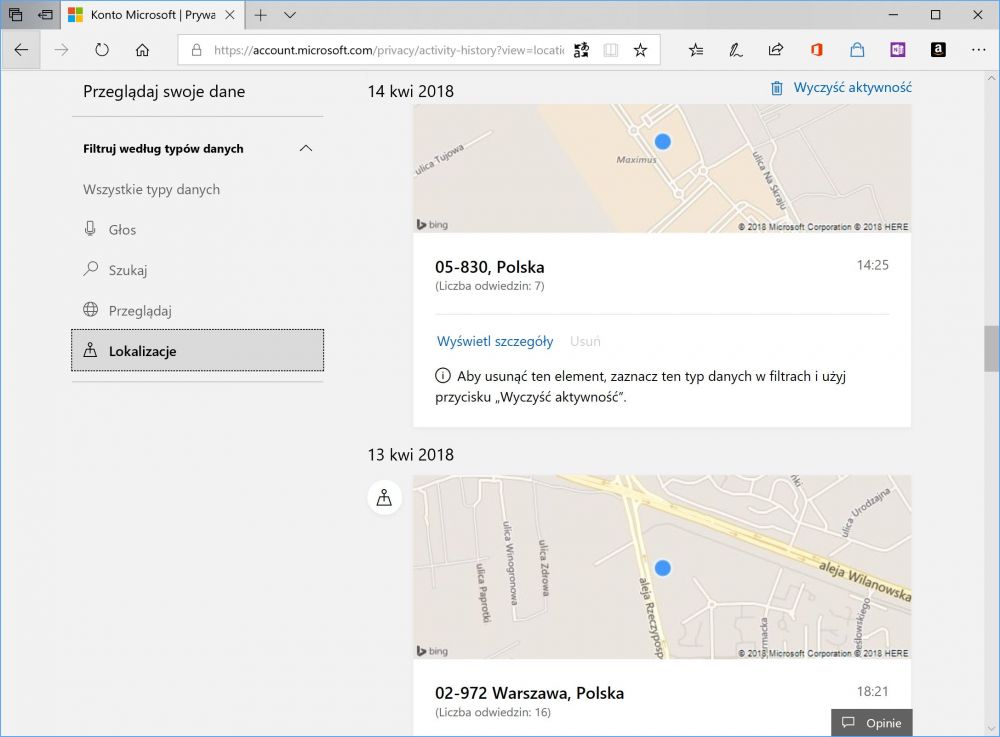
Task: Switch to the Konto Microsoft tab
Action: 152,15
